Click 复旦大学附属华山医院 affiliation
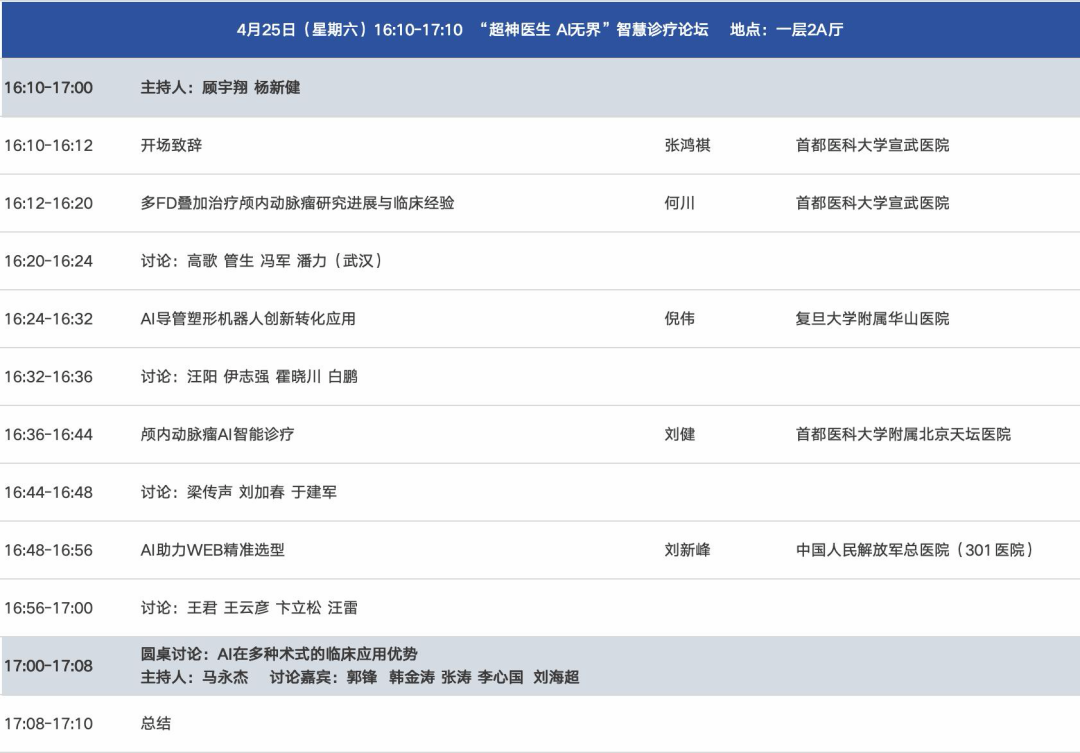The image size is (1080, 753). point(872,319)
